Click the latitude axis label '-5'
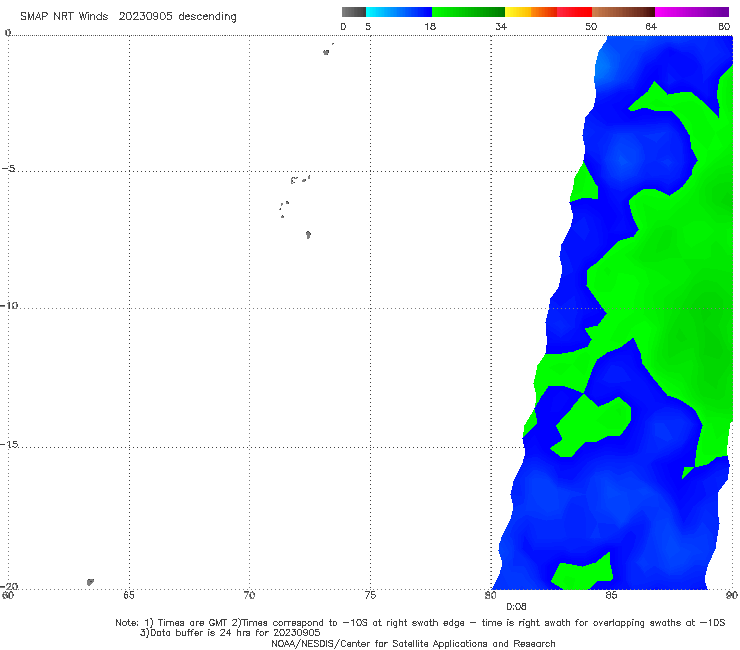This screenshot has width=740, height=650. (9, 169)
